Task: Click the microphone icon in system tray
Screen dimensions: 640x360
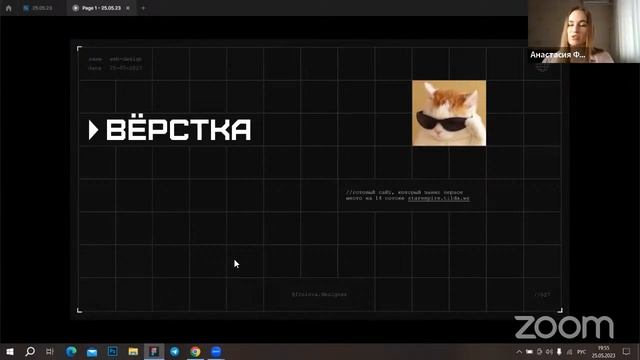Action: (559, 352)
